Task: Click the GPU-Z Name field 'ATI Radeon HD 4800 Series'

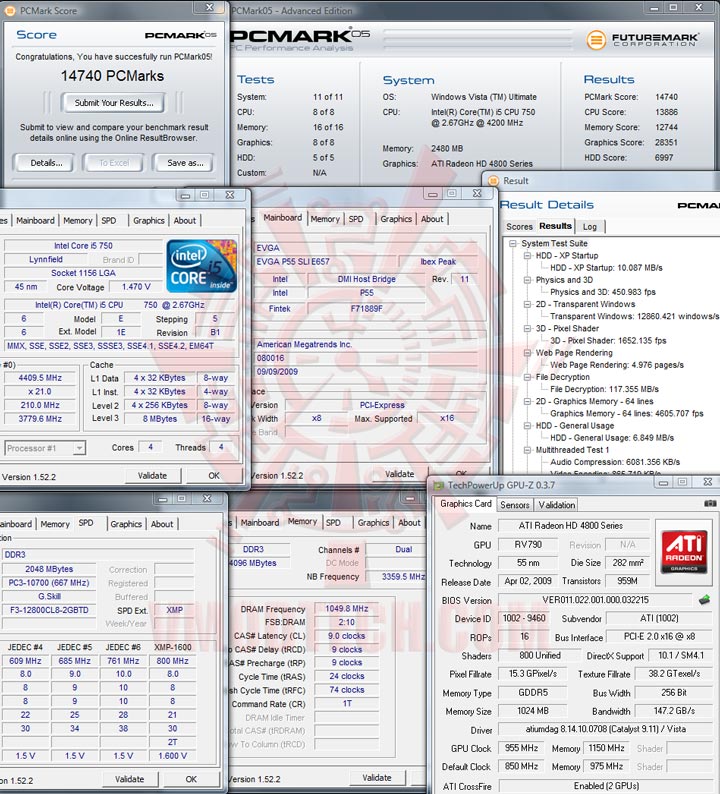Action: (x=573, y=526)
